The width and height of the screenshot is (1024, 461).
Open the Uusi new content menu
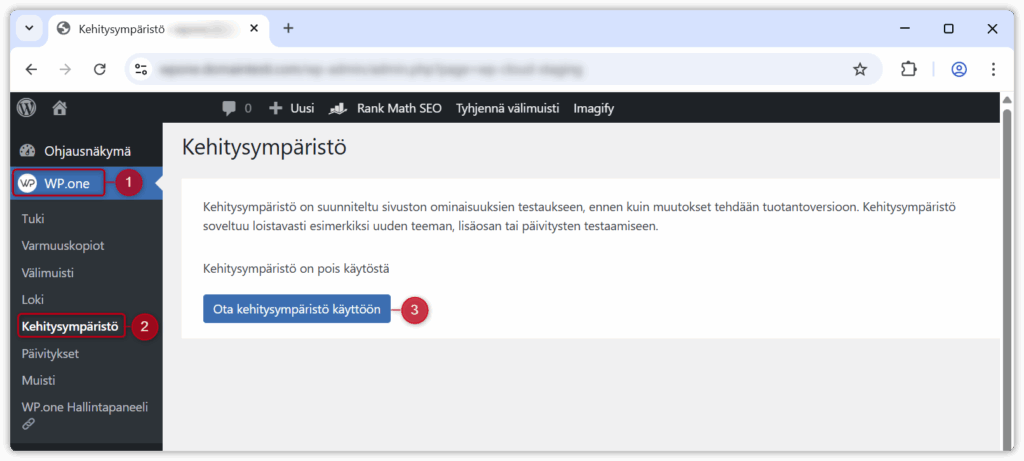coord(292,108)
